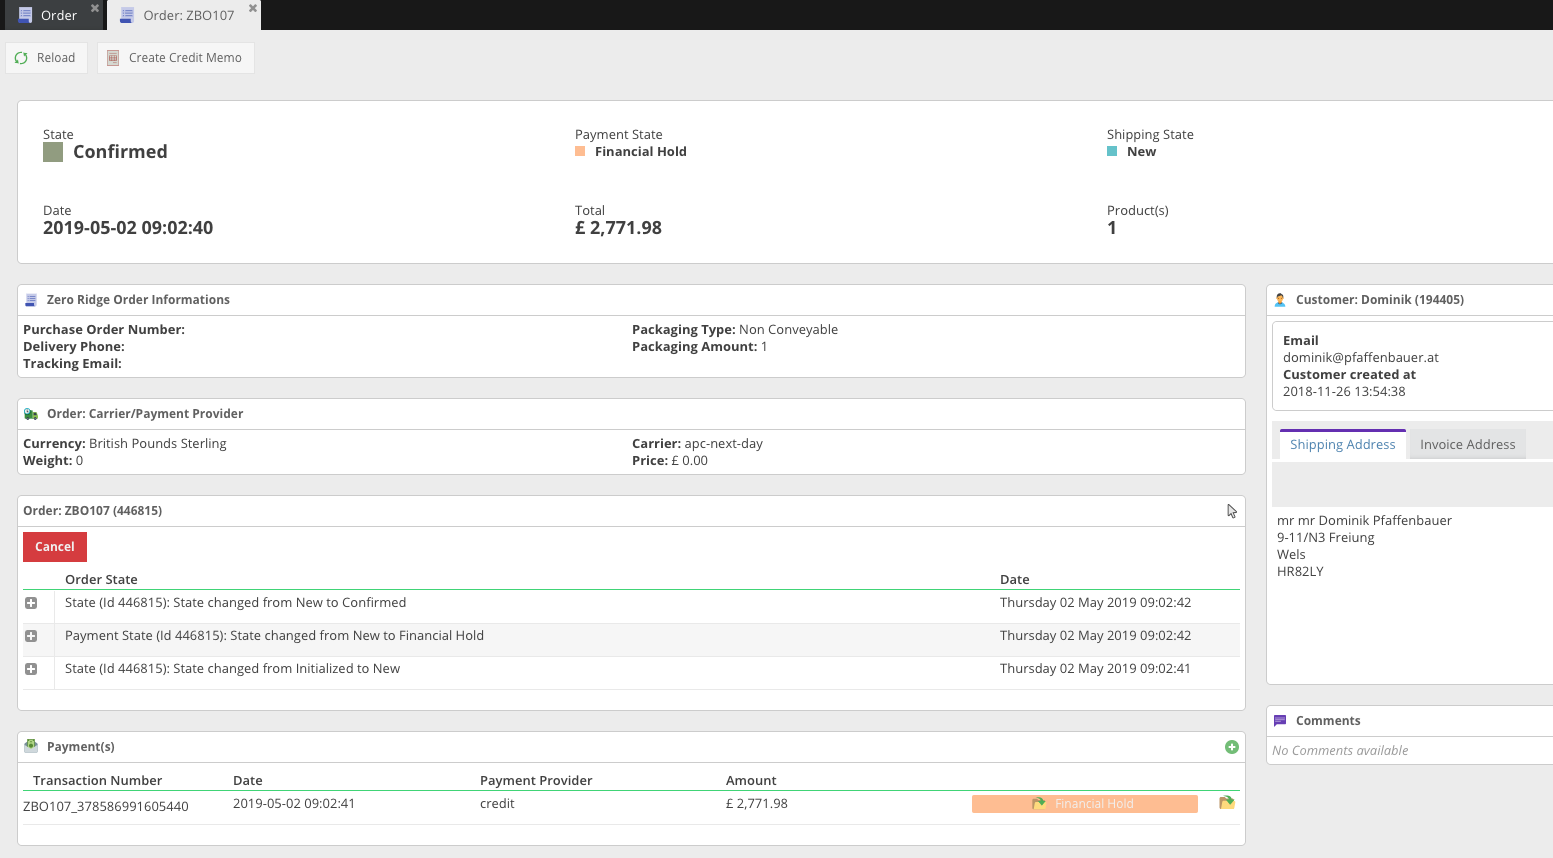Expand the 'New to Financial Hold' payment row
Screen dimensions: 1553x858
point(31,636)
